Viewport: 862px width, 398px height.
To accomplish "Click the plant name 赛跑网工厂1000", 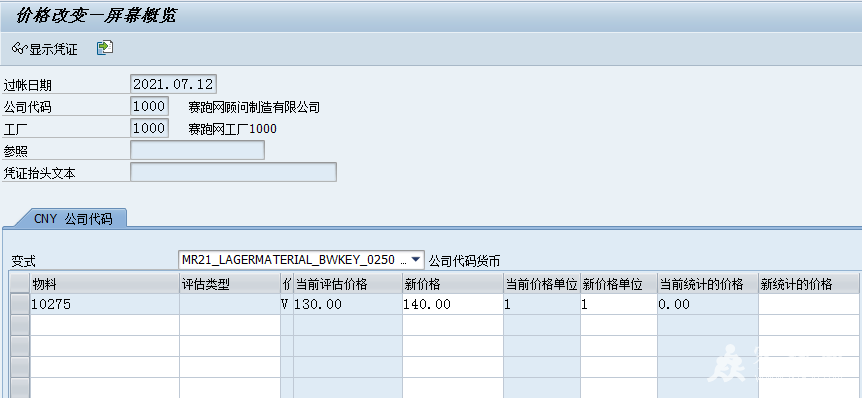I will (232, 129).
